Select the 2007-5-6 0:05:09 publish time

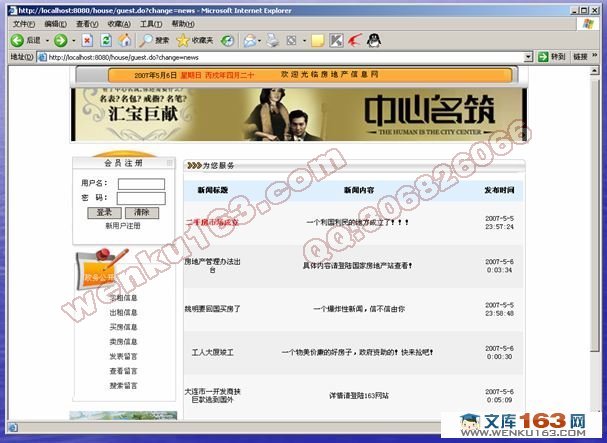coord(499,395)
